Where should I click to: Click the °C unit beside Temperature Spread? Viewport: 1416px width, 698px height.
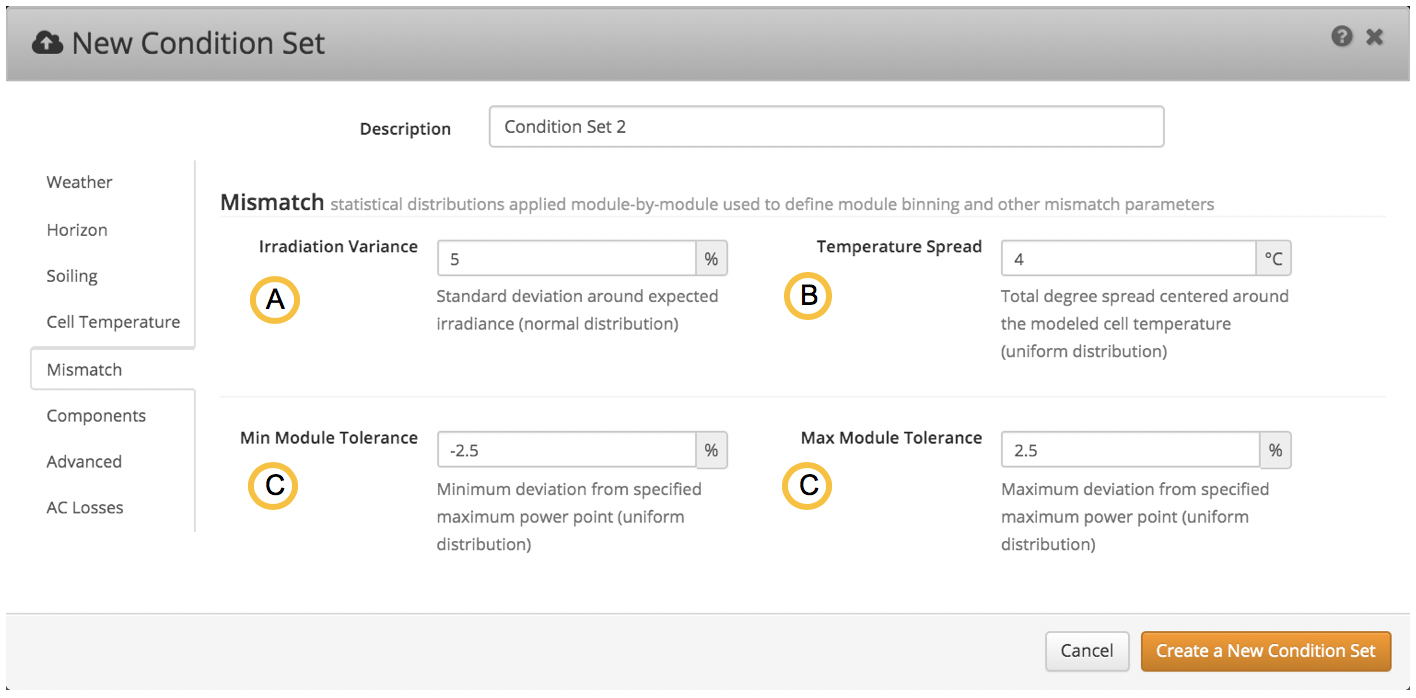pyautogui.click(x=1275, y=257)
